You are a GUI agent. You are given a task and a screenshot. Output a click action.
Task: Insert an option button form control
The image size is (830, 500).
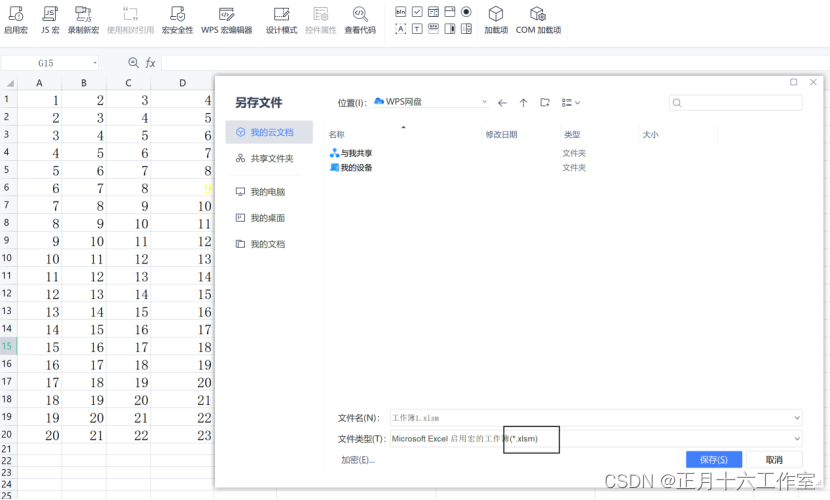point(466,12)
